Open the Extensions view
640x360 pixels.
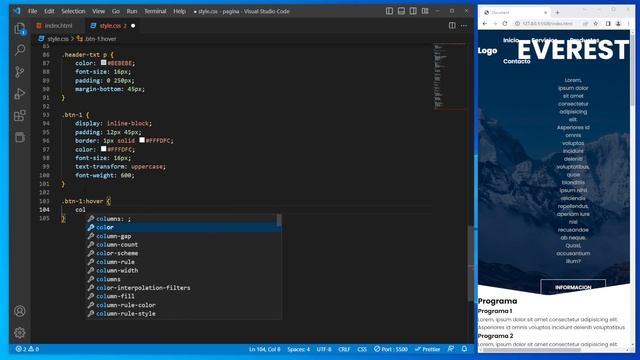[x=20, y=116]
